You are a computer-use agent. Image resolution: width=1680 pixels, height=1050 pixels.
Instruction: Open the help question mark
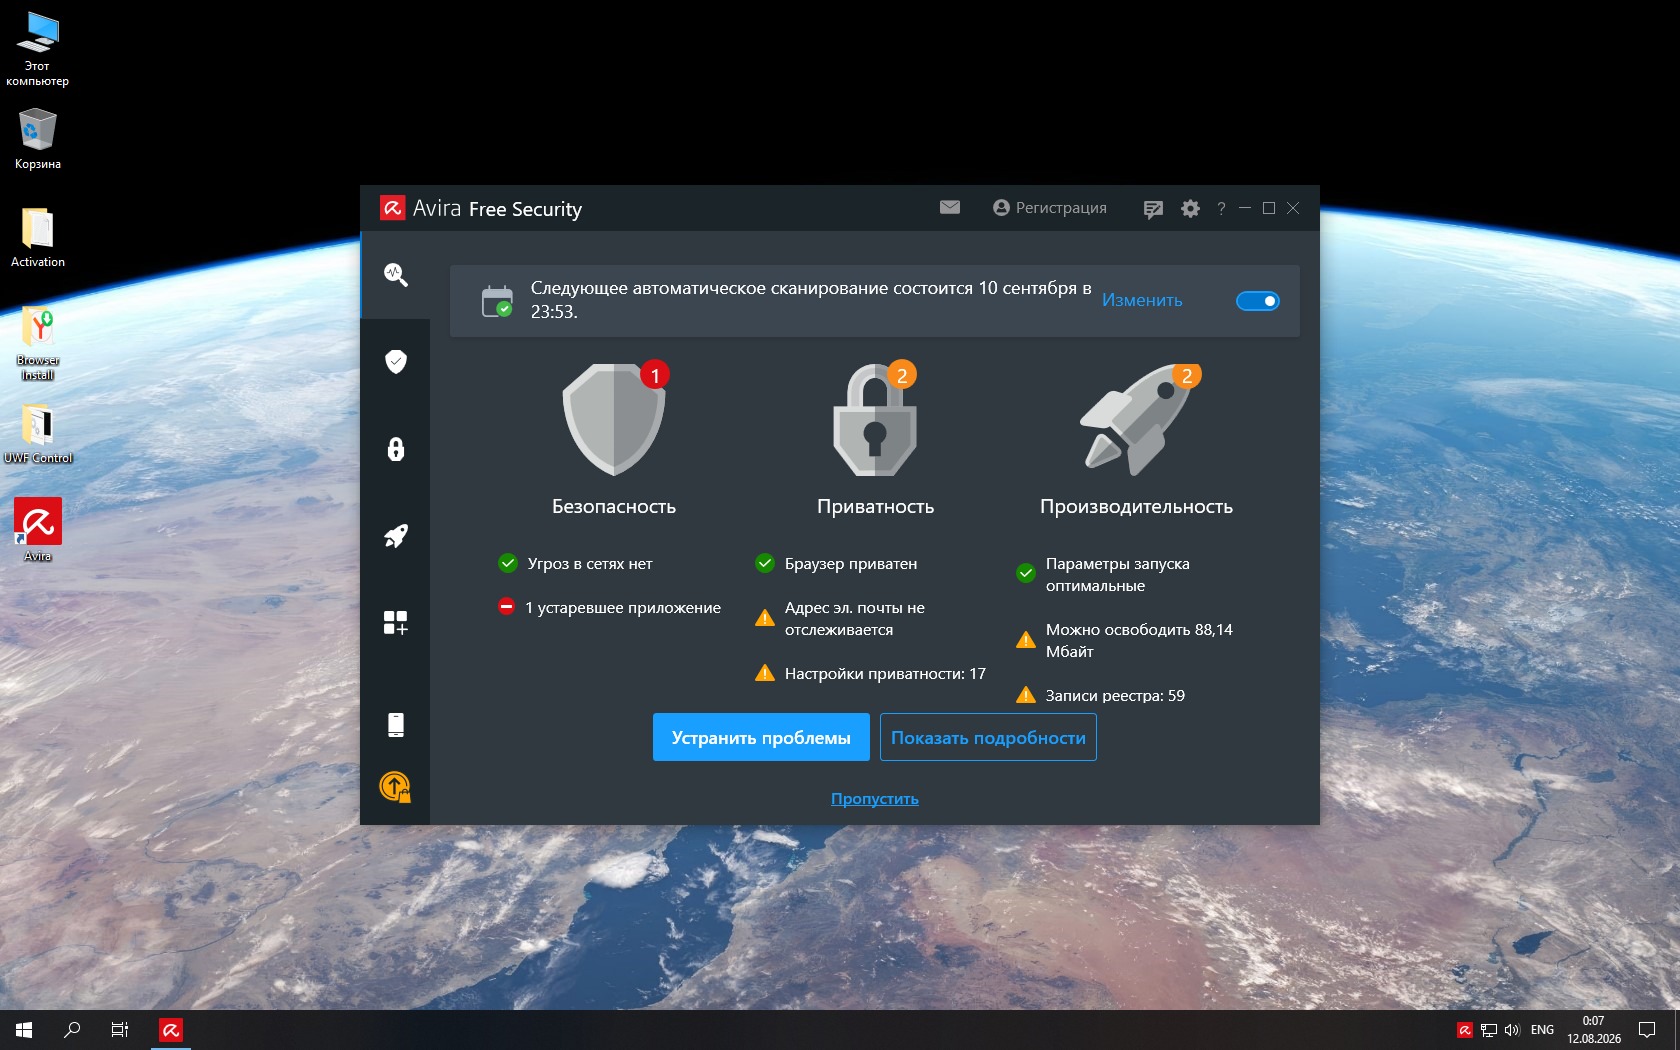1221,208
